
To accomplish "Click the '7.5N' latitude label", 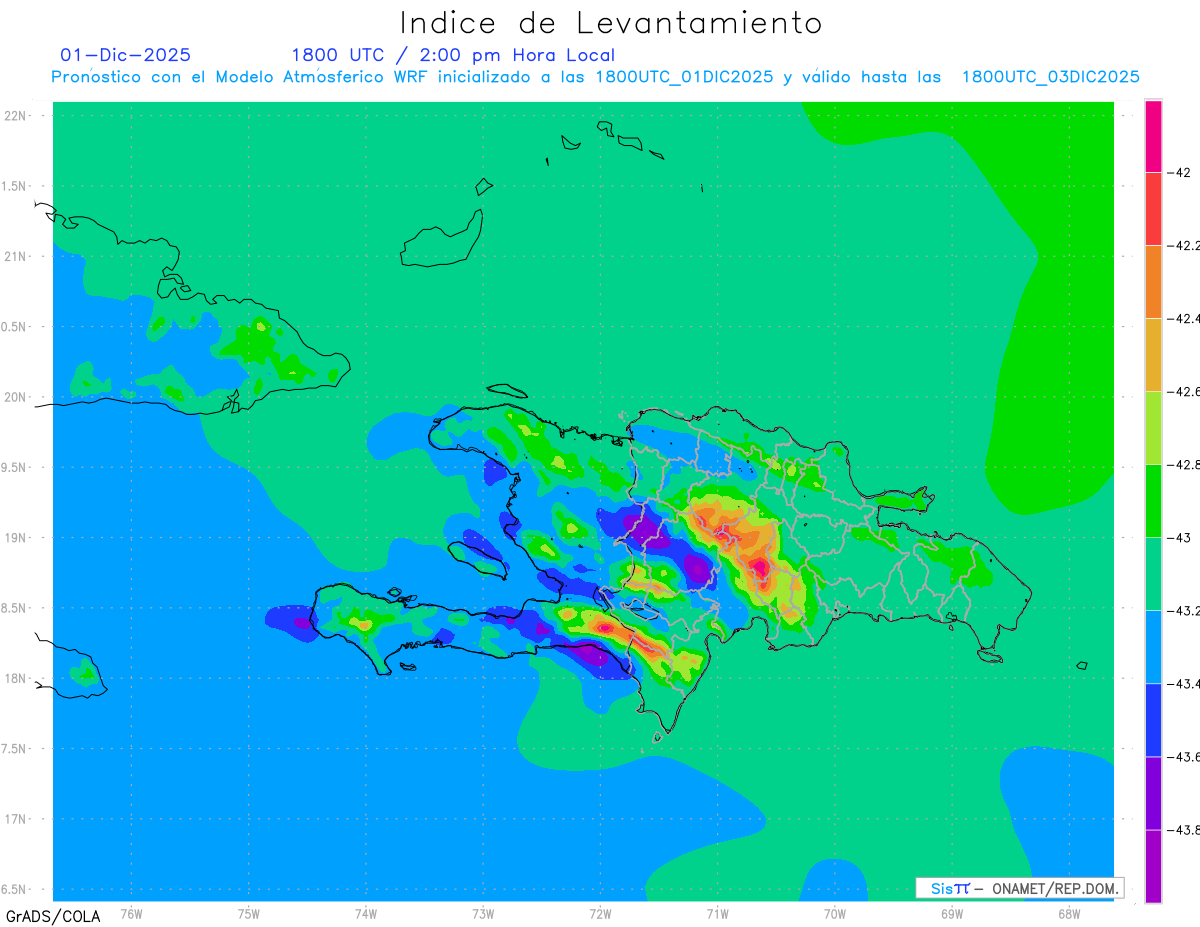I will coord(15,749).
